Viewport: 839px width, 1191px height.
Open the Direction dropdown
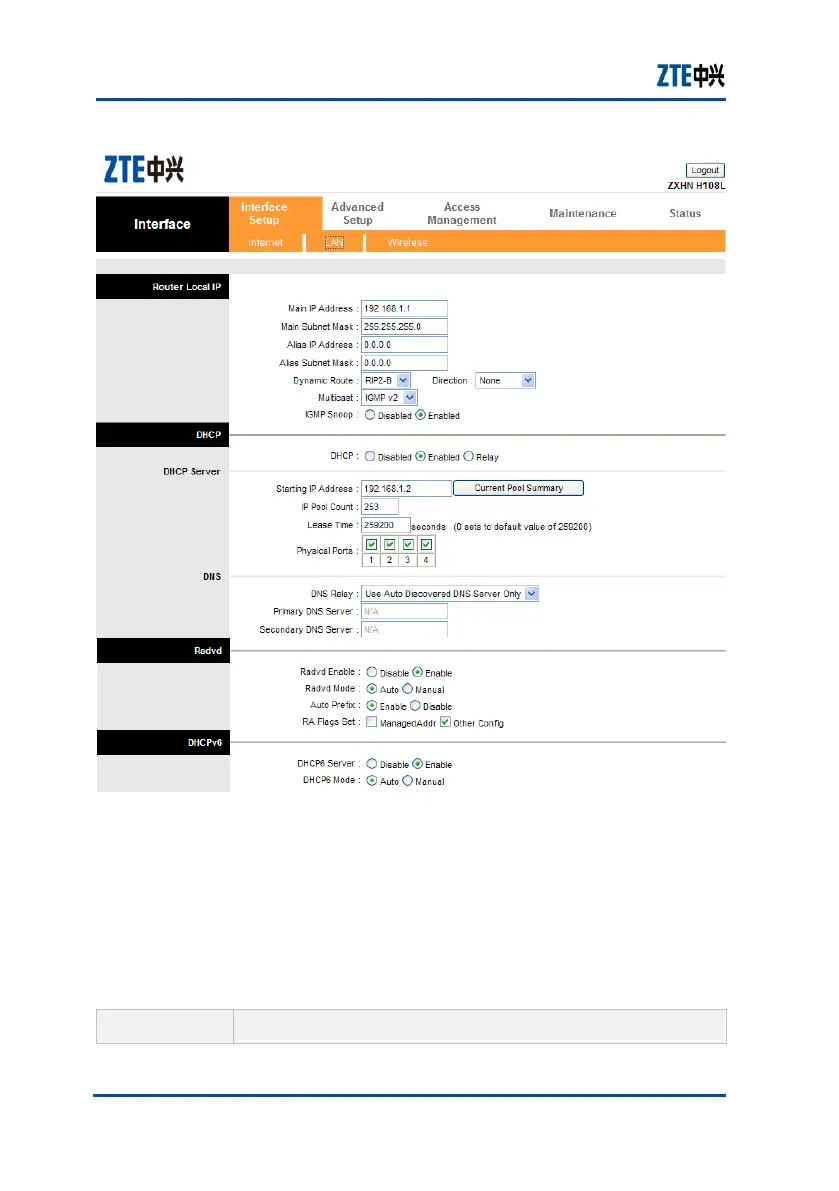(505, 381)
